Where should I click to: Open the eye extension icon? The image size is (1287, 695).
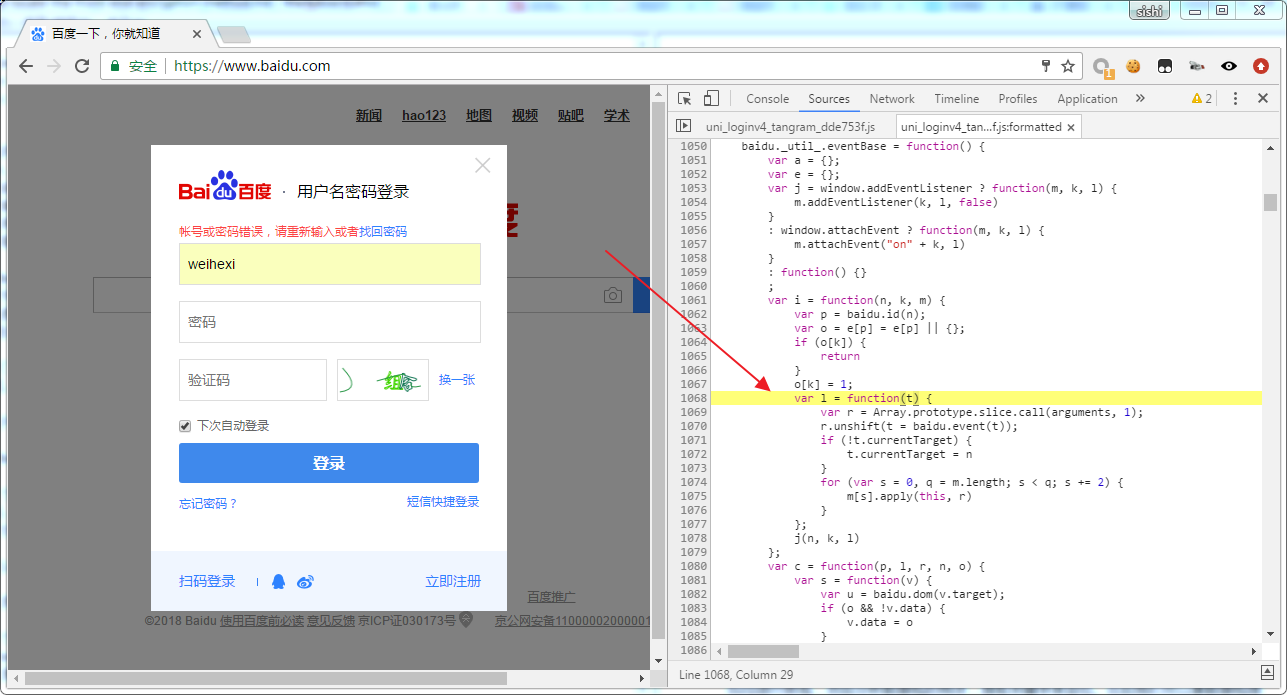click(1229, 66)
